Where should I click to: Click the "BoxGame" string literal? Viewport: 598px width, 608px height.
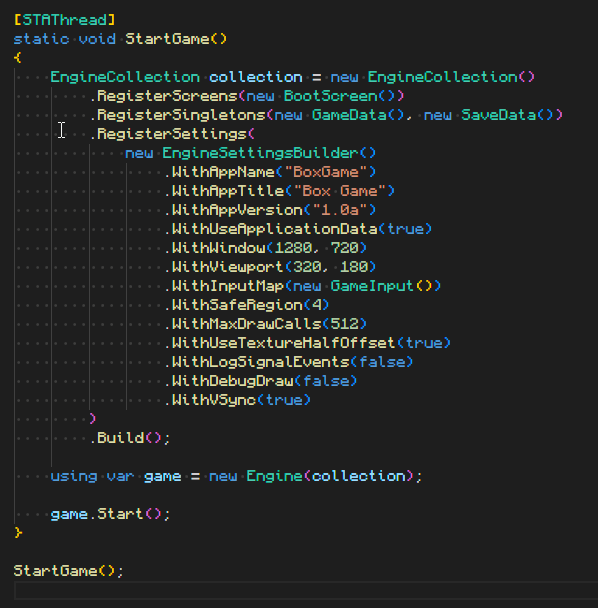click(x=326, y=172)
